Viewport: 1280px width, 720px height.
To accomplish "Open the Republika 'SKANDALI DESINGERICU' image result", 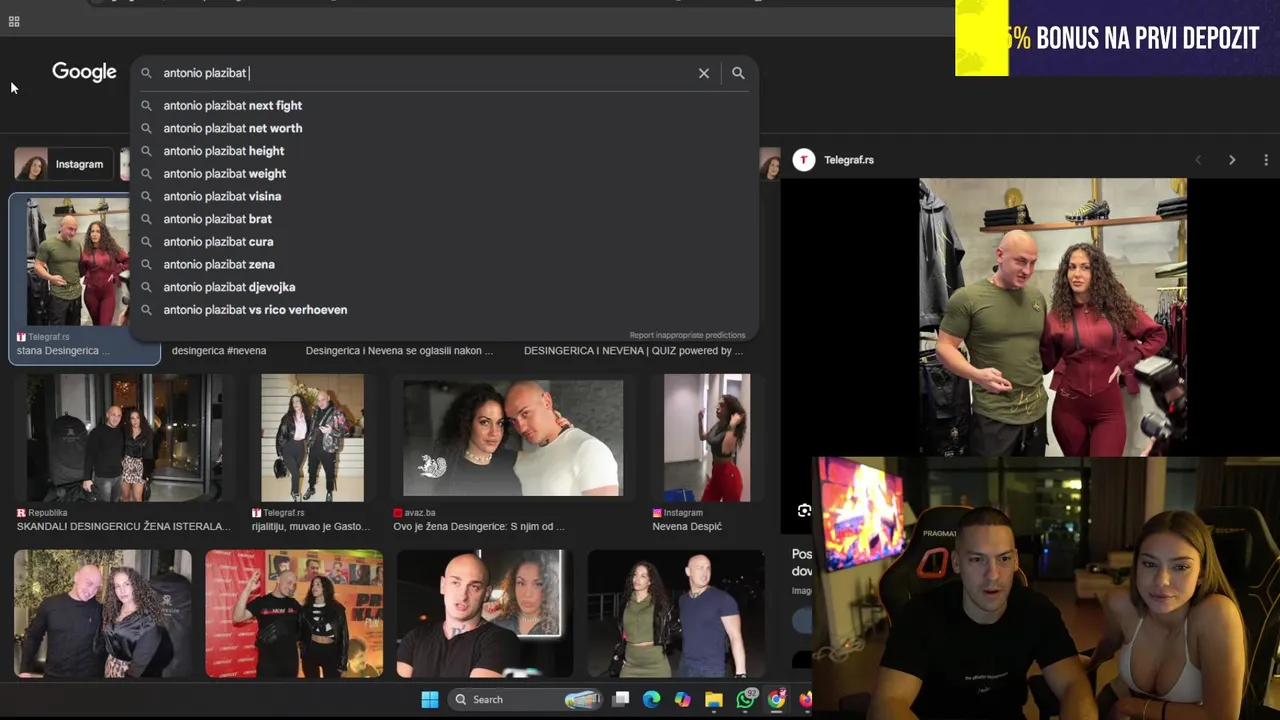I will click(124, 438).
